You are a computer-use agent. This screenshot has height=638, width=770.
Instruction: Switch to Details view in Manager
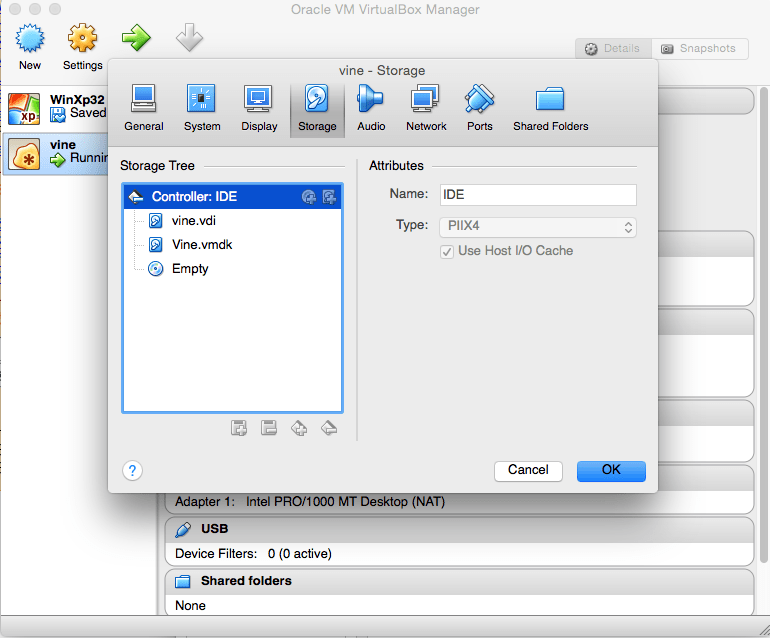click(x=613, y=49)
